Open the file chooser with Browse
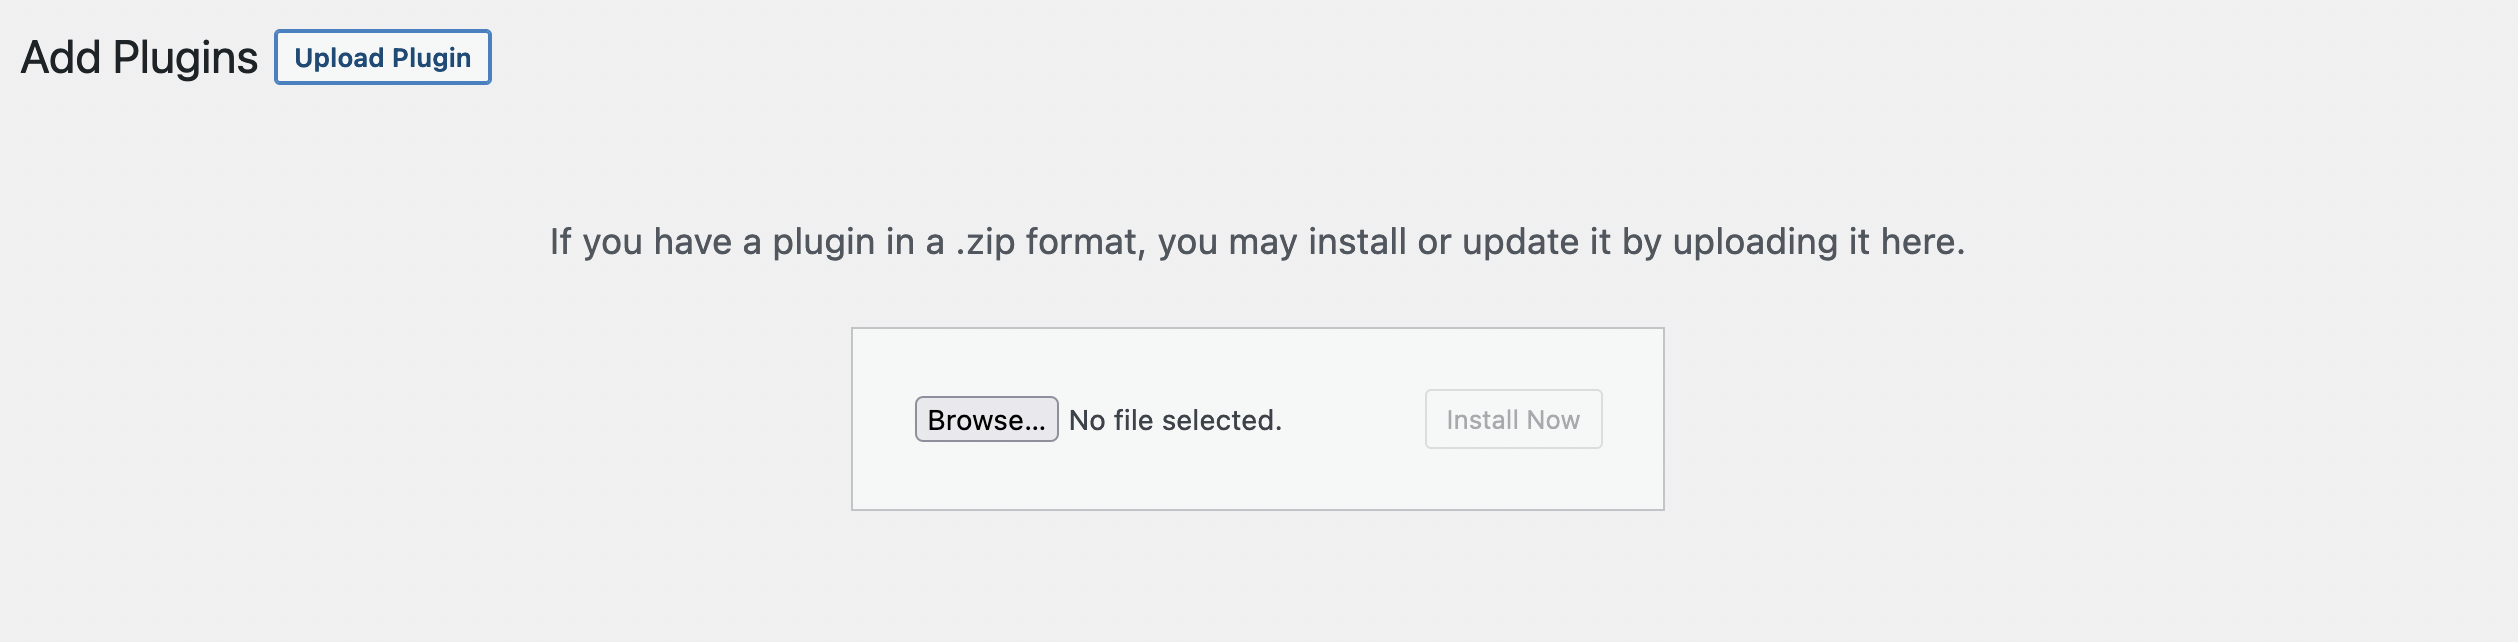Screen dimensions: 2518x642 pos(986,420)
